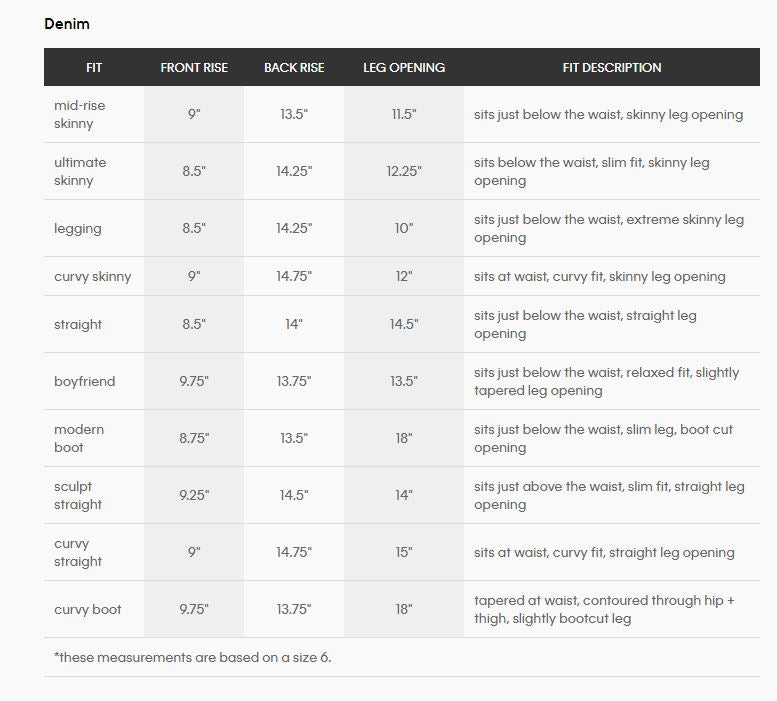
Task: Click sculpt straight's 14.5" back rise value
Action: 294,495
